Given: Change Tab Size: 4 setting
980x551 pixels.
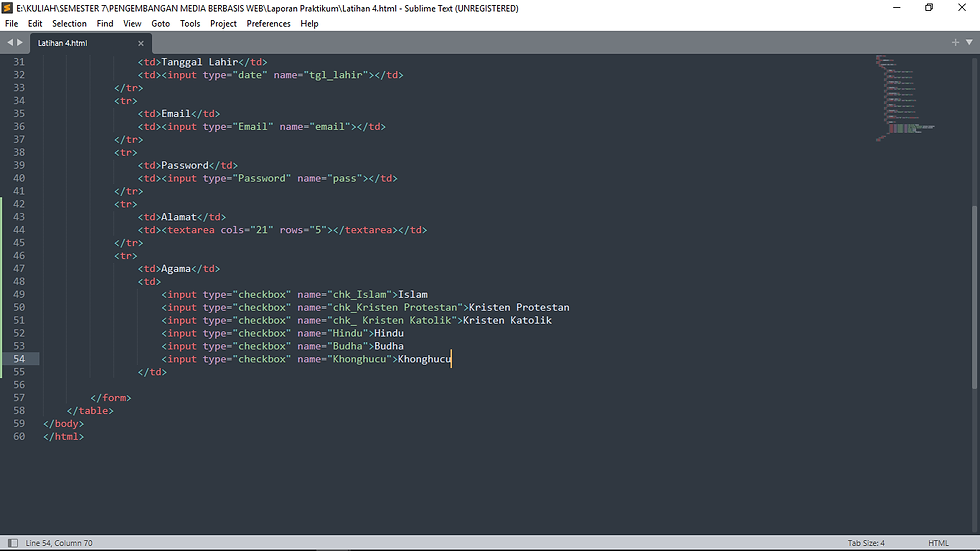Looking at the screenshot, I should [x=866, y=543].
